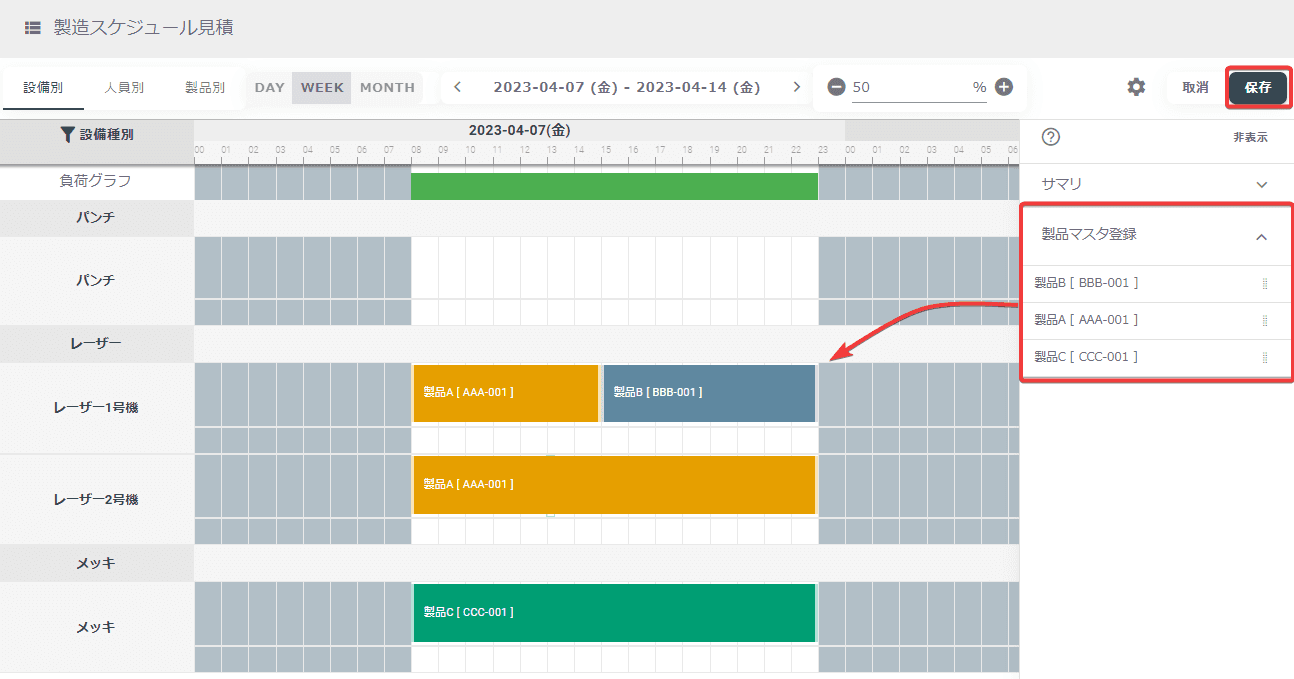The height and width of the screenshot is (679, 1294).
Task: Select the WEEK view toggle
Action: click(x=322, y=87)
